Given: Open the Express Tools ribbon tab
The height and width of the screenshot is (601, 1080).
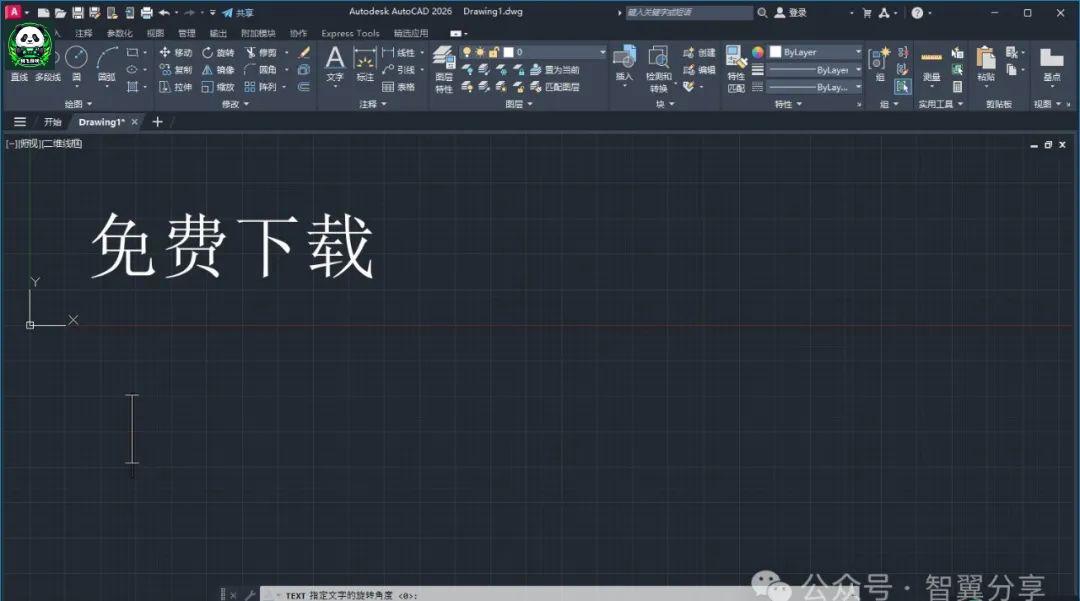Looking at the screenshot, I should coord(350,33).
